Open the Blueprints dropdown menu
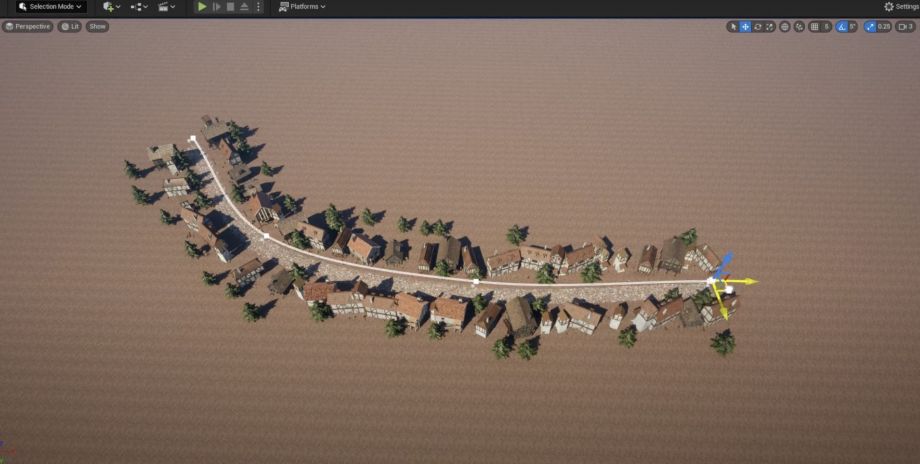 click(139, 7)
